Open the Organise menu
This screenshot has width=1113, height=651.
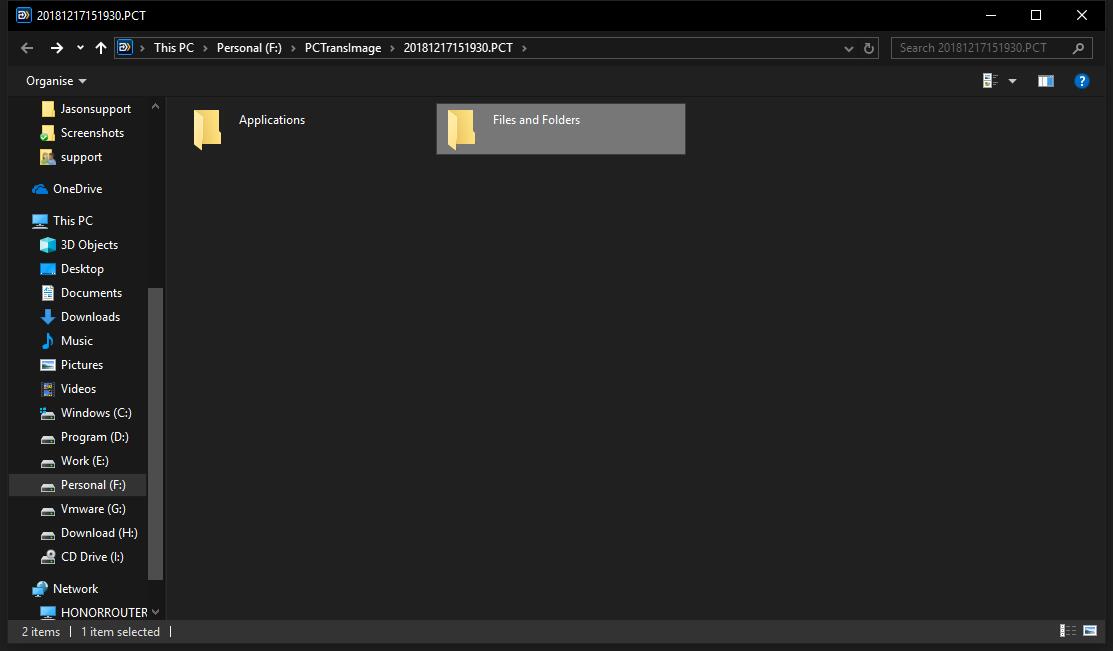[56, 81]
